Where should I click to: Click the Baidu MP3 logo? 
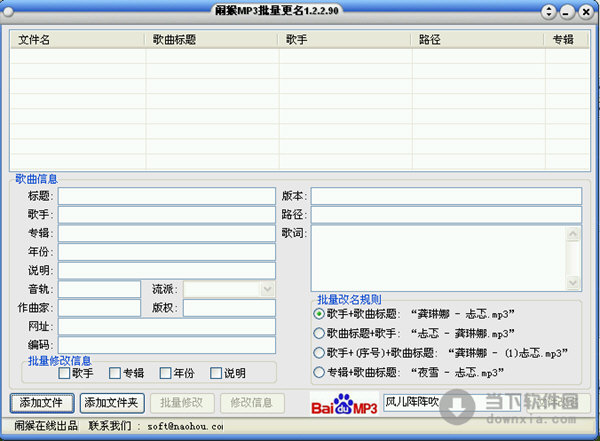click(x=344, y=403)
